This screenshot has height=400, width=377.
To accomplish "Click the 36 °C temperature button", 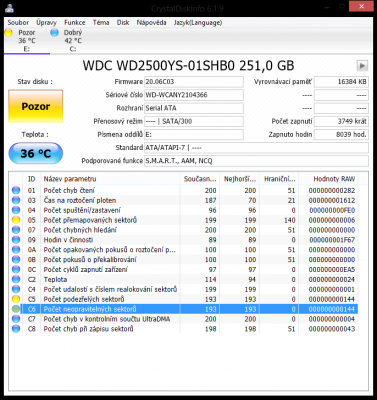I will tap(36, 153).
